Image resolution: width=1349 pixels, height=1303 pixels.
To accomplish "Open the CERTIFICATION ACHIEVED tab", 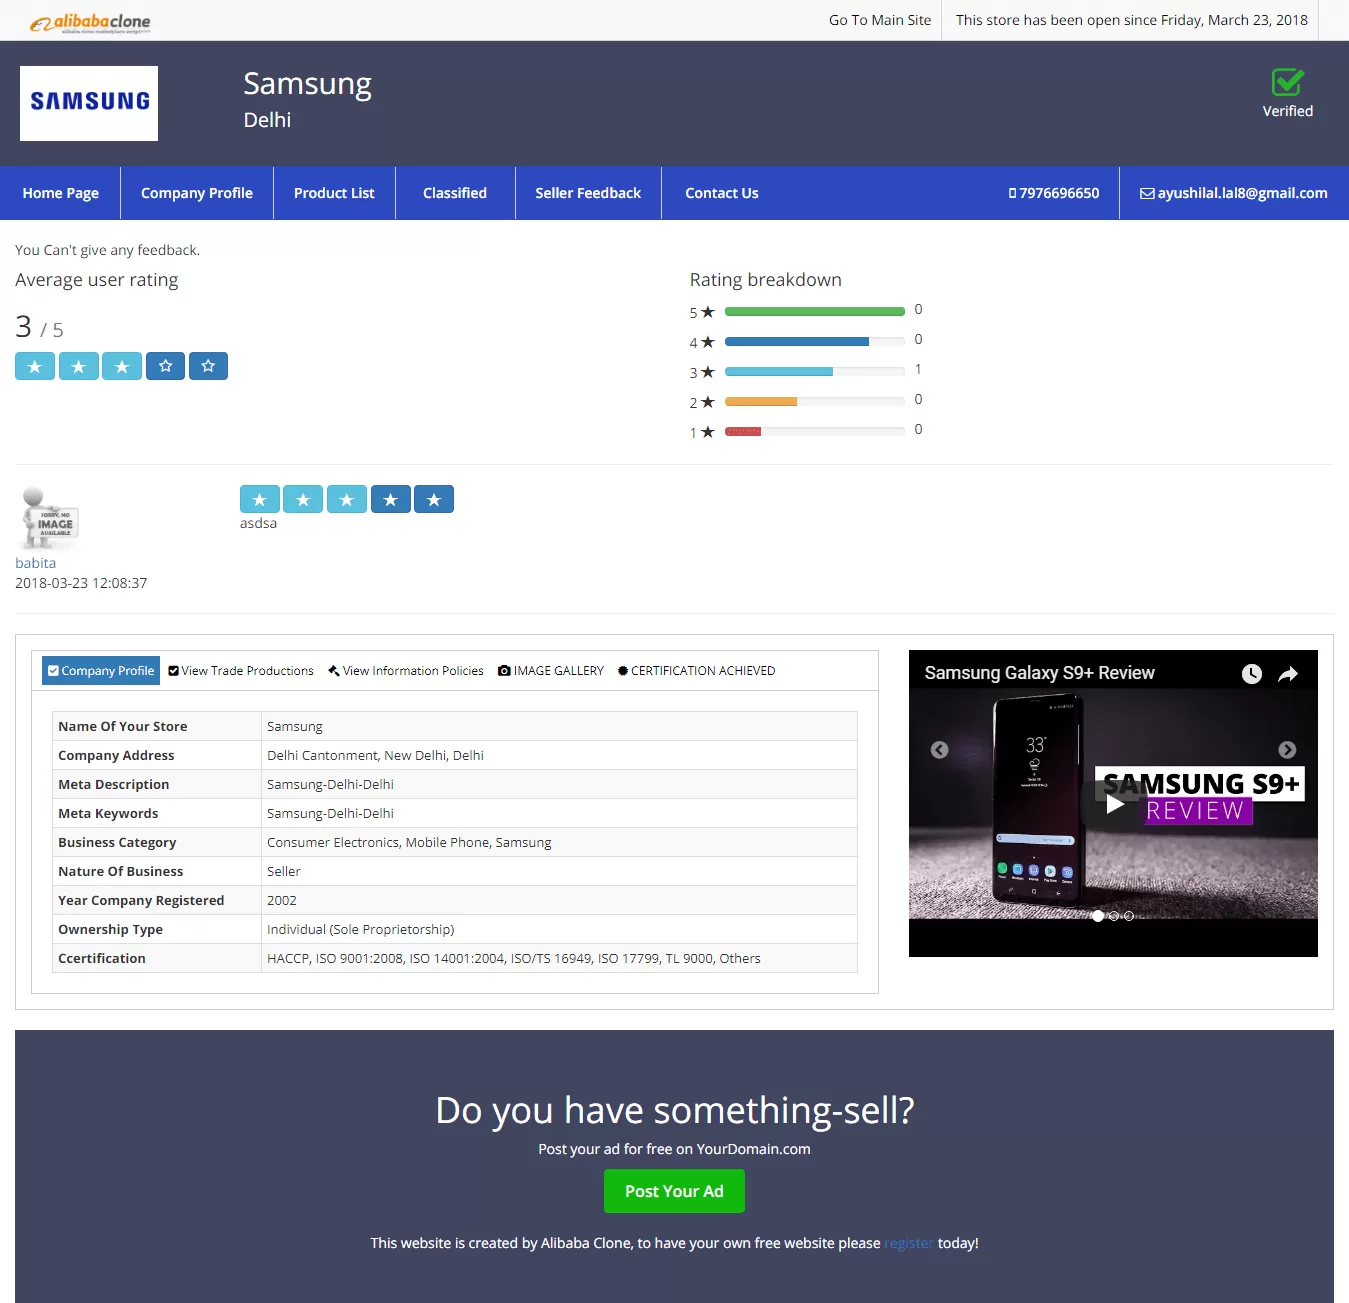I will 696,671.
